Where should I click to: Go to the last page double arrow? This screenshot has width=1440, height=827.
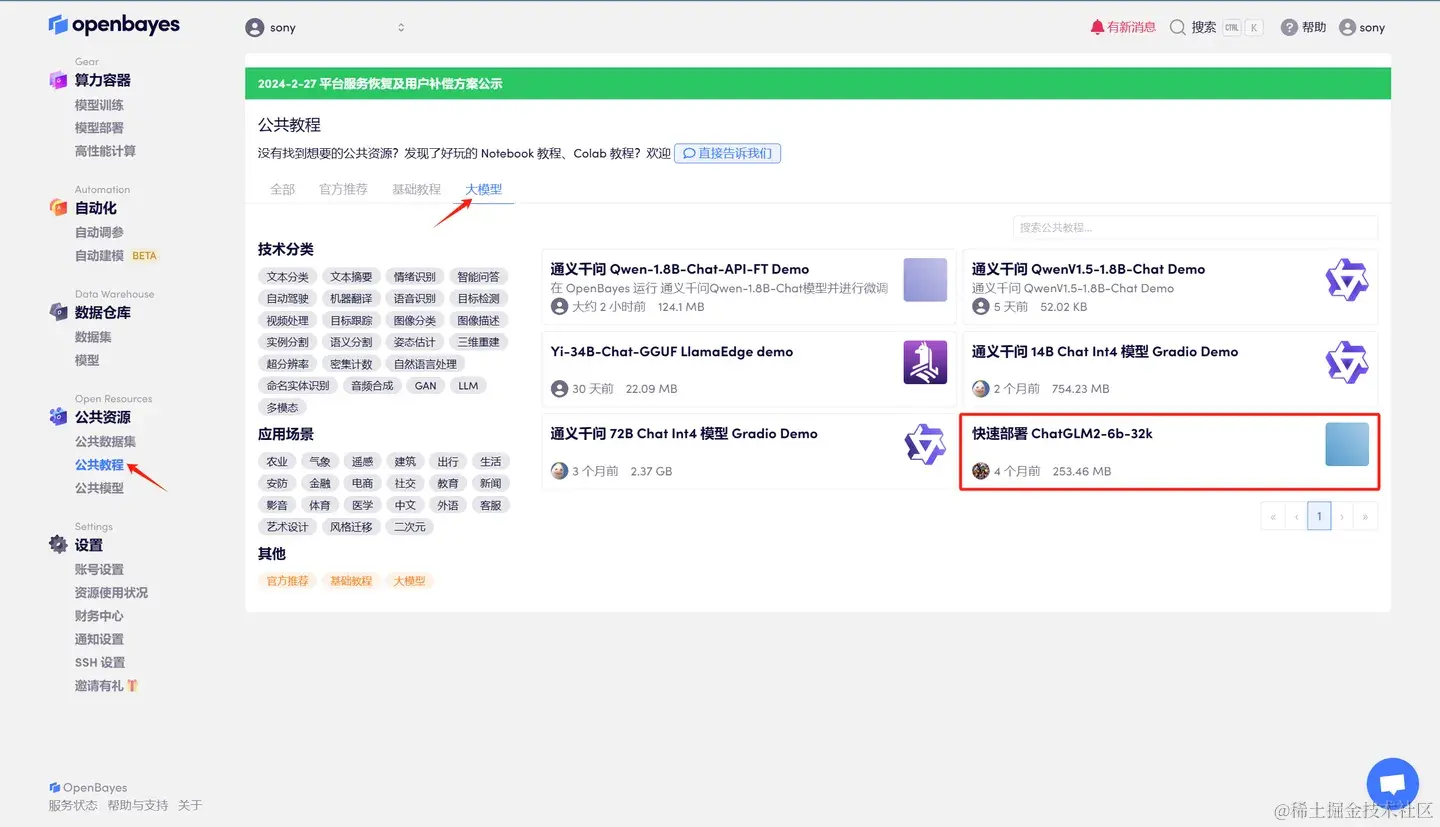[x=1365, y=516]
